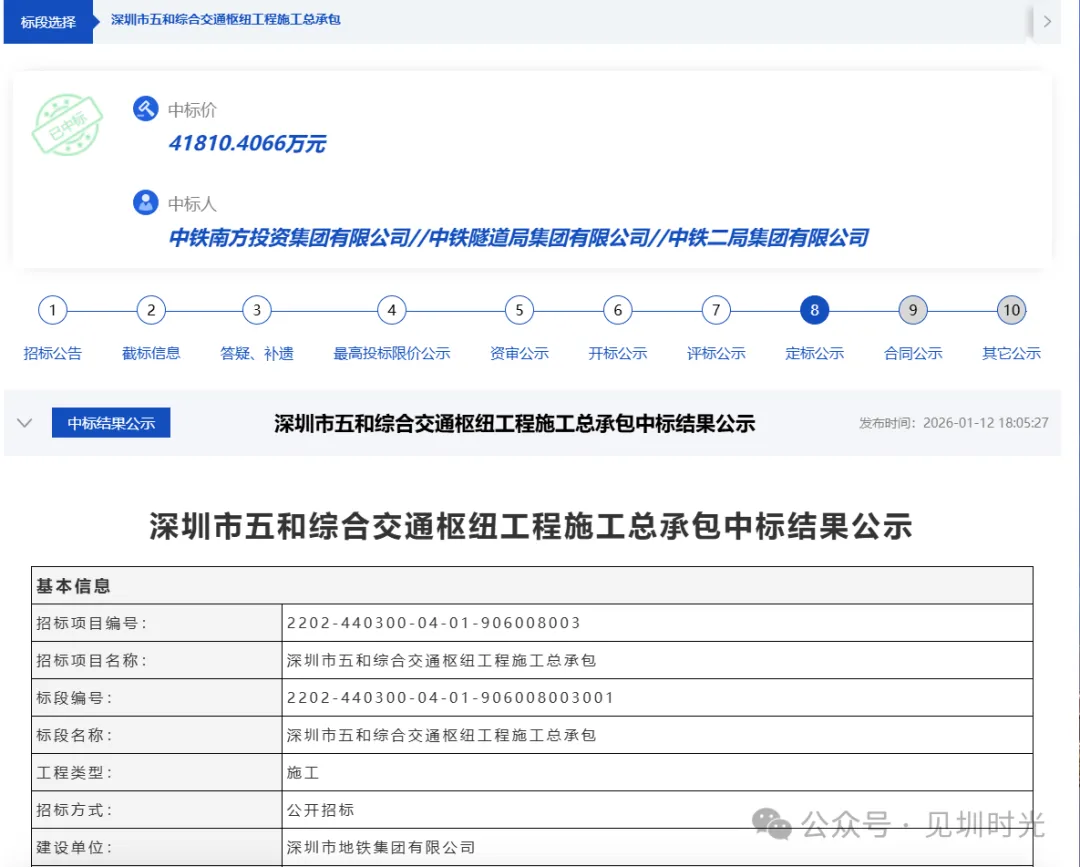1080x867 pixels.
Task: Click the 中标人 person icon
Action: (145, 202)
